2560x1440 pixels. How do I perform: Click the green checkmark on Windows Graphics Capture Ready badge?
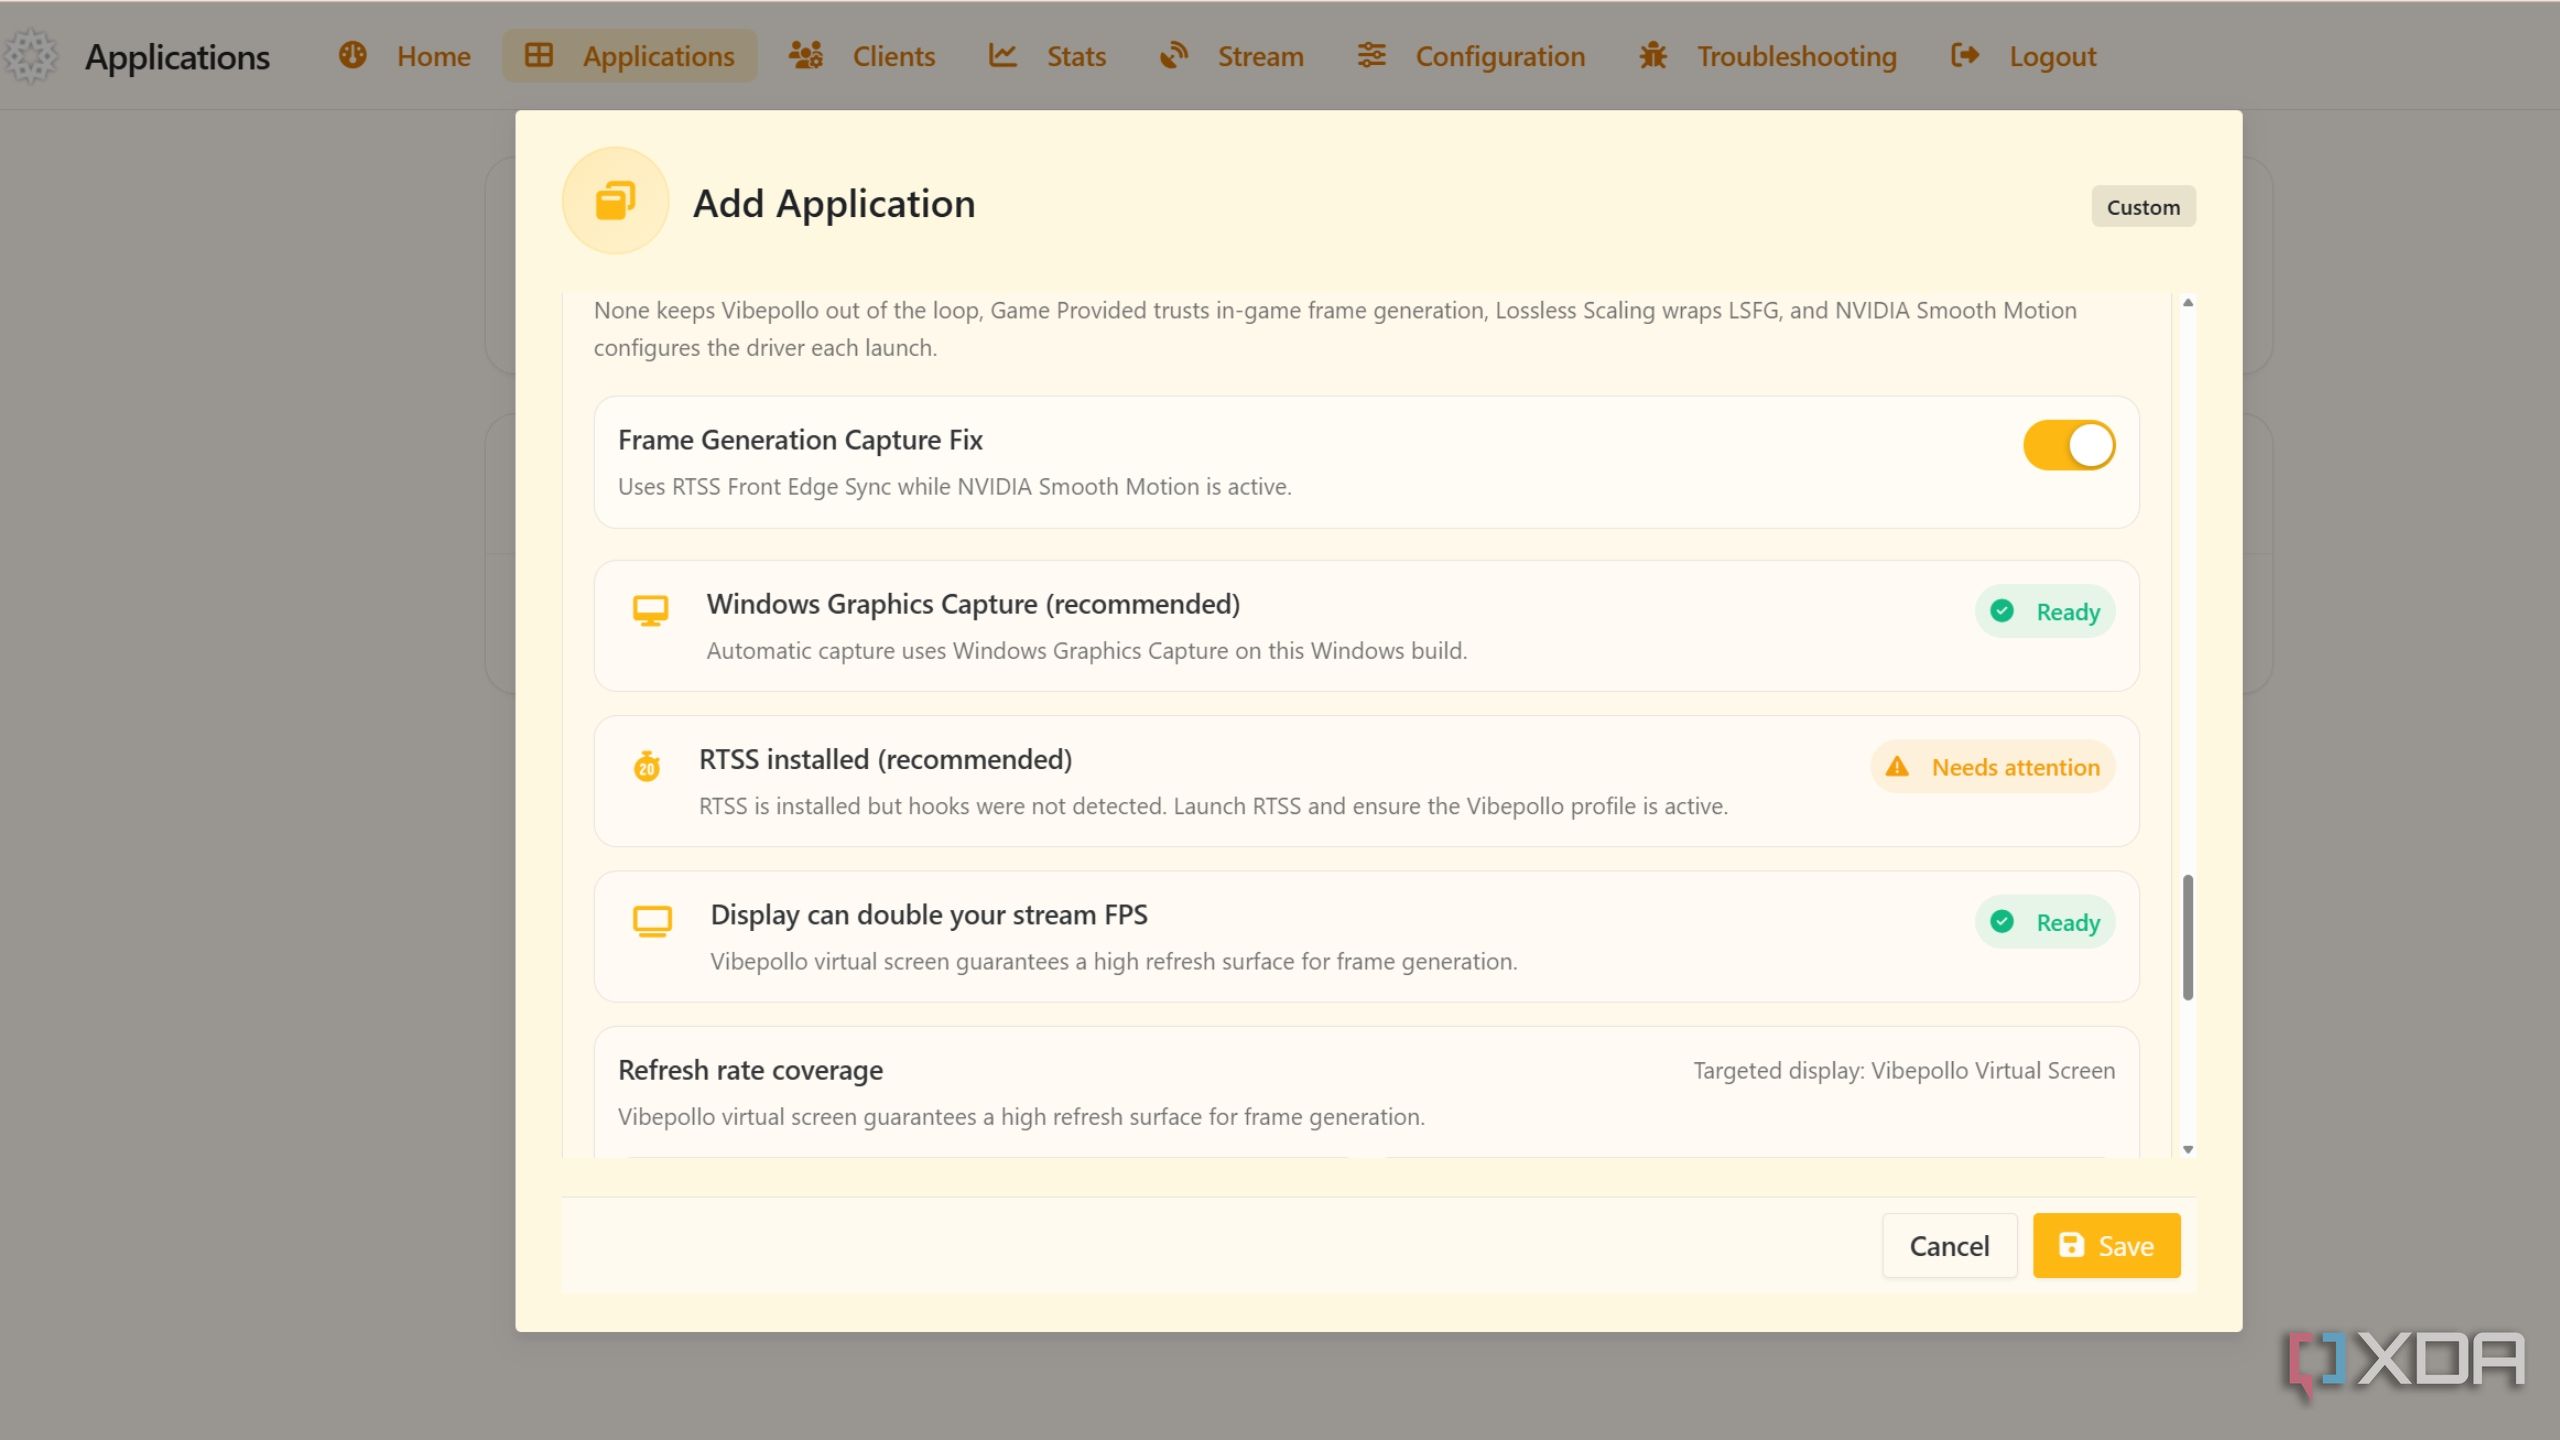tap(2001, 611)
